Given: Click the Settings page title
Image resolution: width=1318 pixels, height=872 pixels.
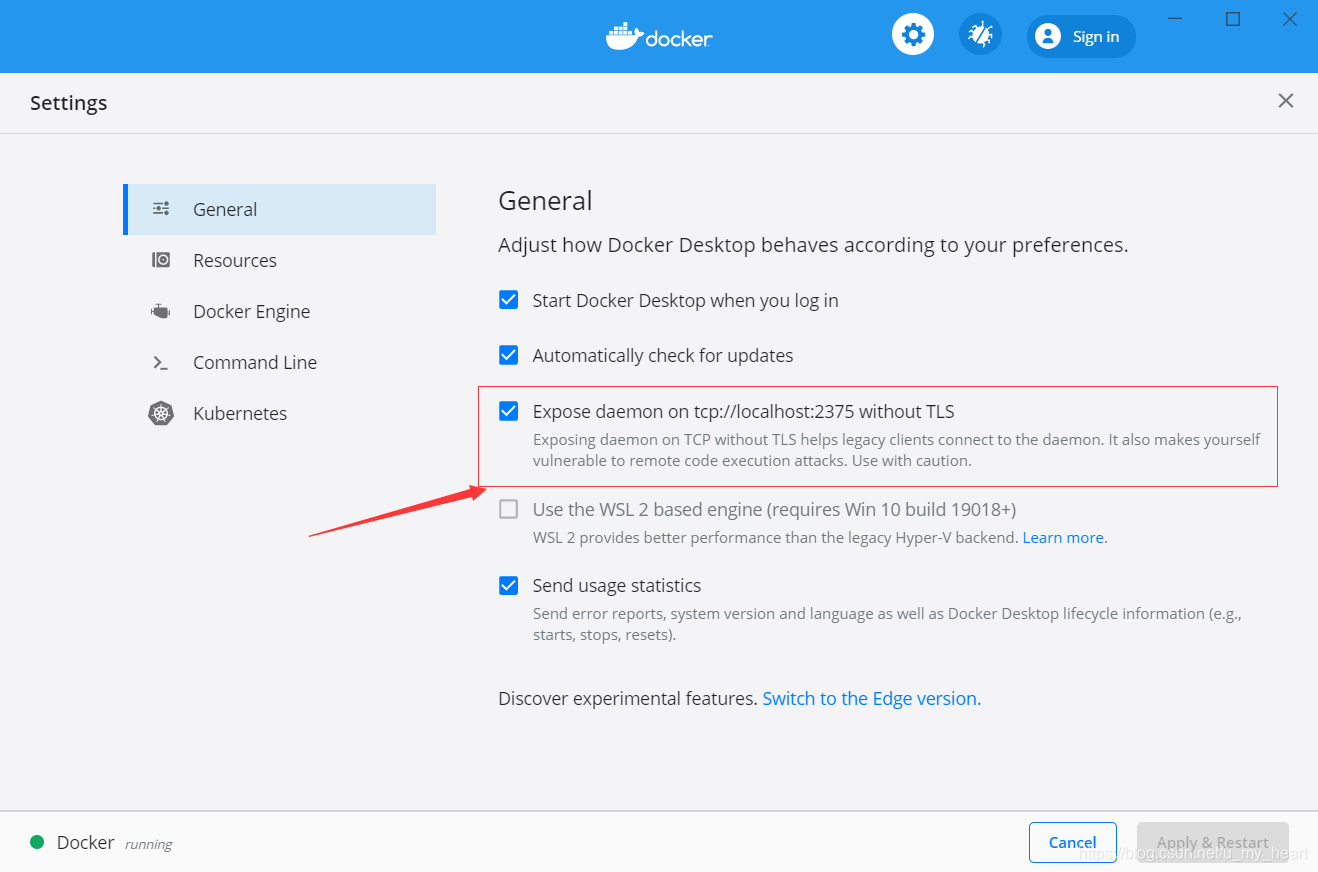Looking at the screenshot, I should tap(68, 102).
